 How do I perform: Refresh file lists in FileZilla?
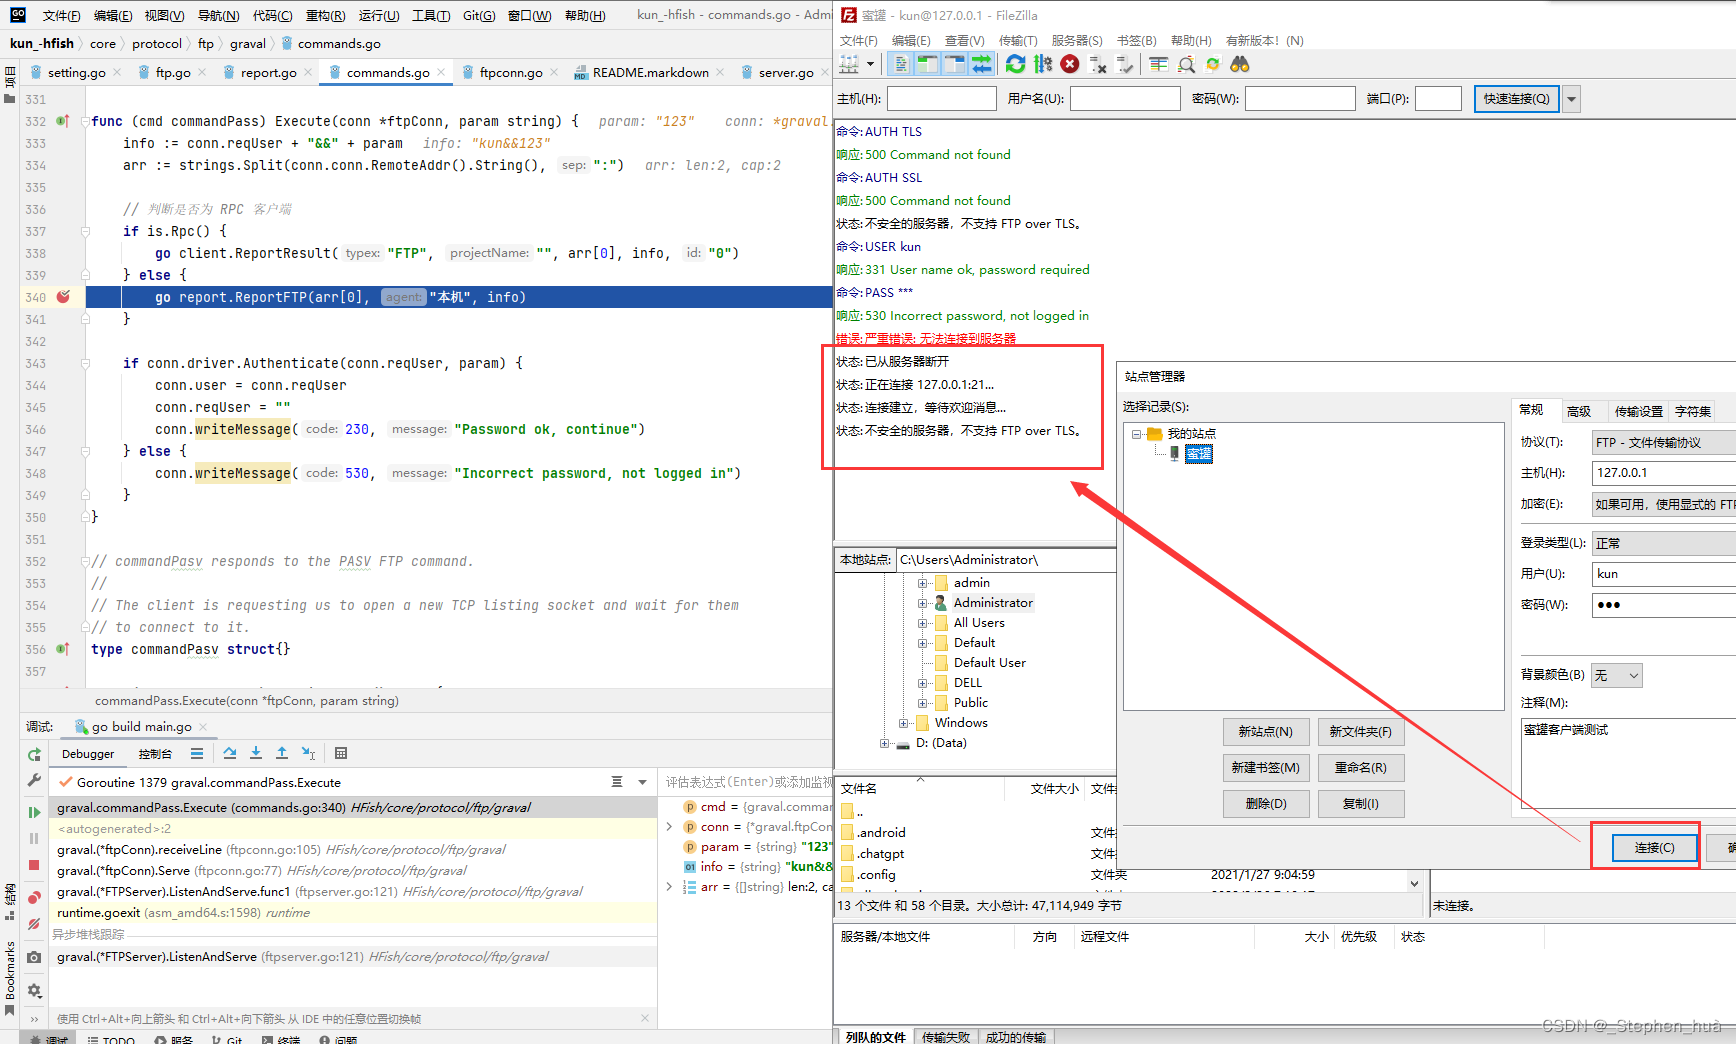pos(1015,64)
